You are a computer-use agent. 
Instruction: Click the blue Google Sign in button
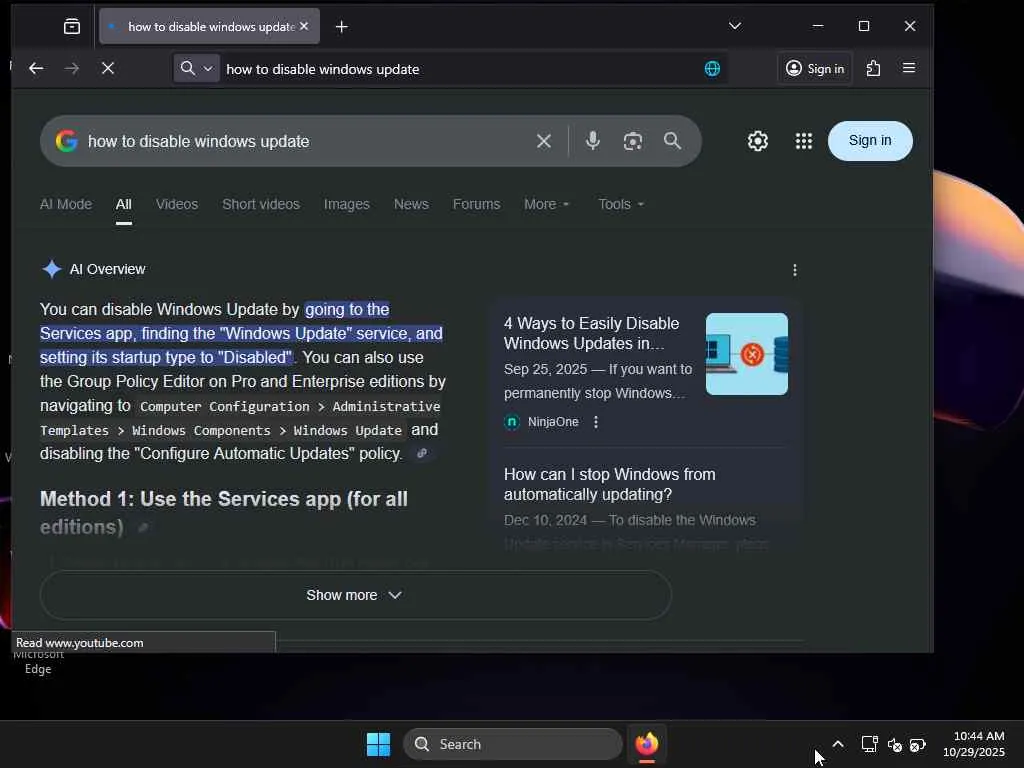click(870, 140)
